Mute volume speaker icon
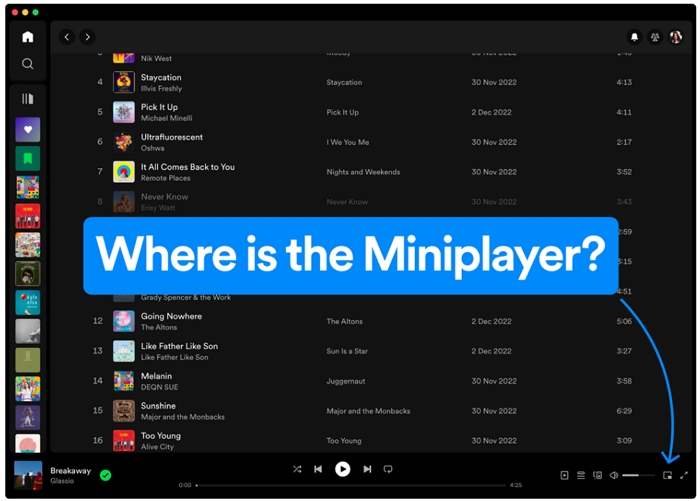The width and height of the screenshot is (700, 501). (614, 476)
